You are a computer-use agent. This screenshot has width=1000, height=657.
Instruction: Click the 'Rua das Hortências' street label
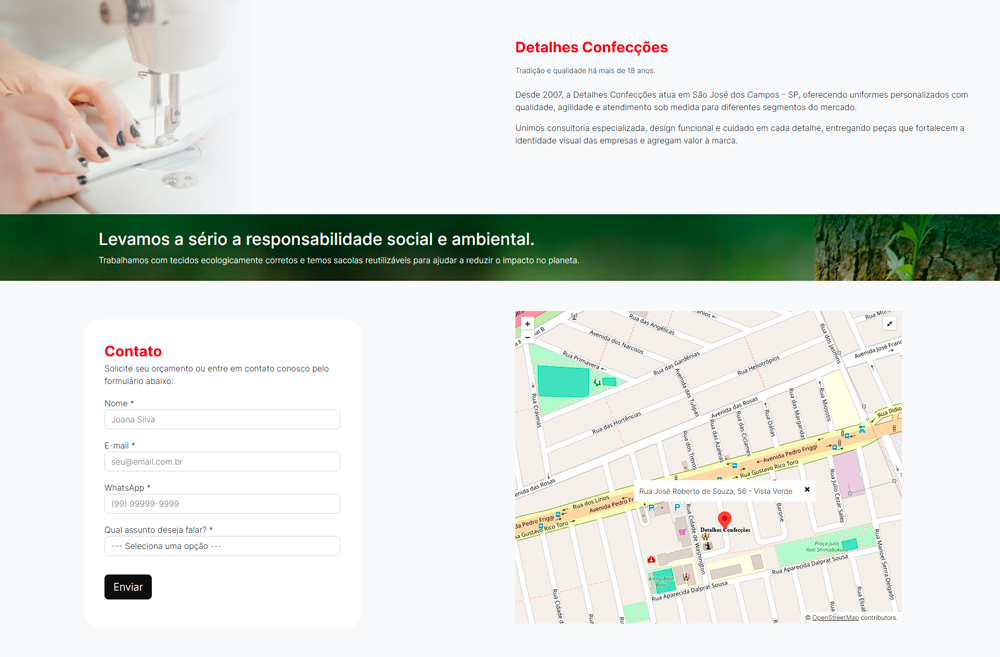(x=617, y=423)
